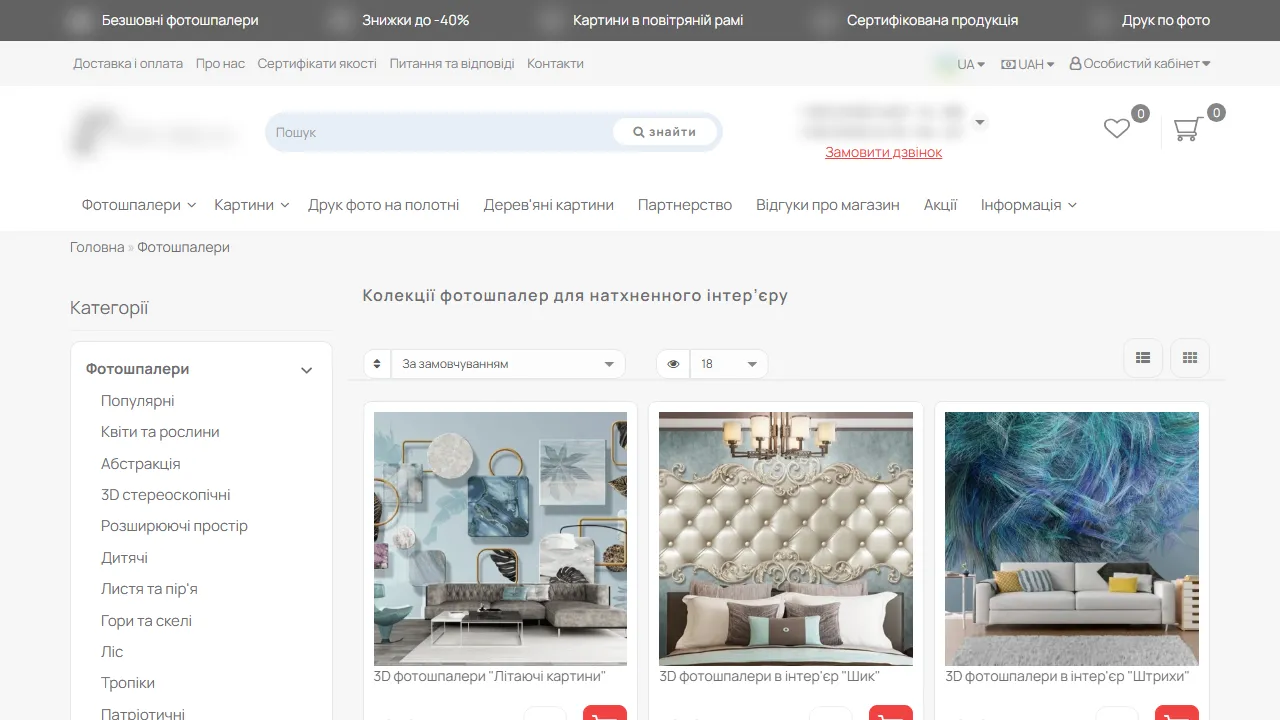Image resolution: width=1280 pixels, height=720 pixels.
Task: Open the "Шик" product thumbnail
Action: [x=786, y=539]
